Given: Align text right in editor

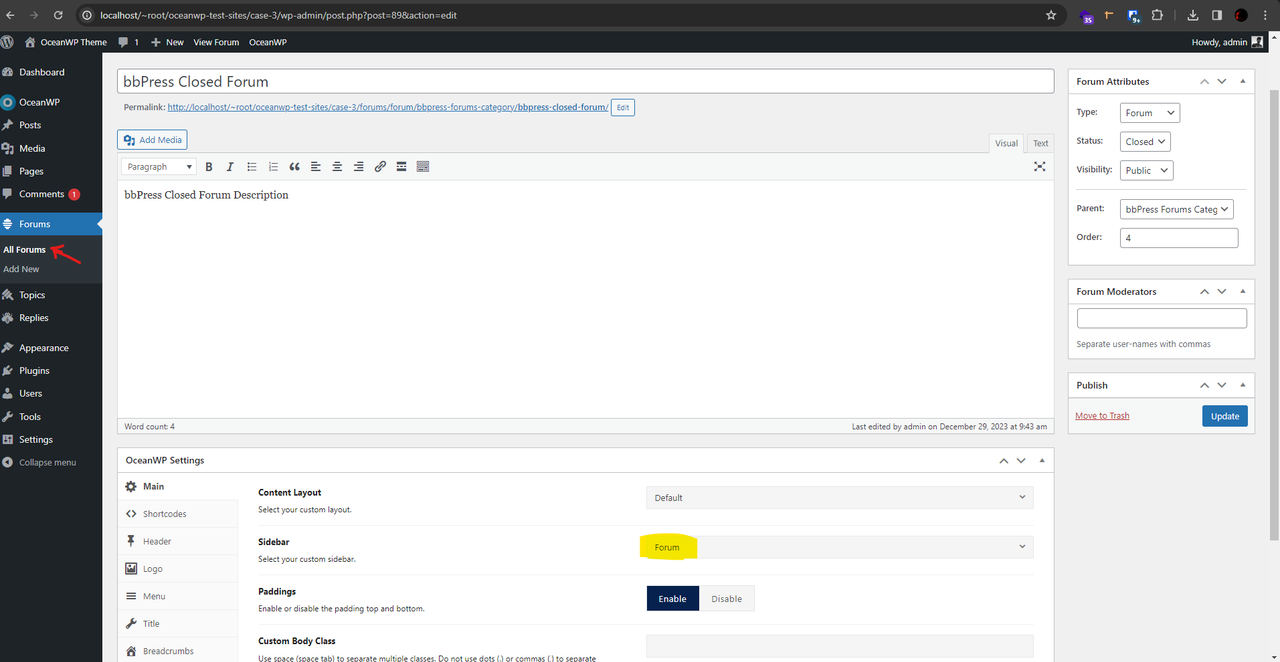Looking at the screenshot, I should pyautogui.click(x=358, y=167).
